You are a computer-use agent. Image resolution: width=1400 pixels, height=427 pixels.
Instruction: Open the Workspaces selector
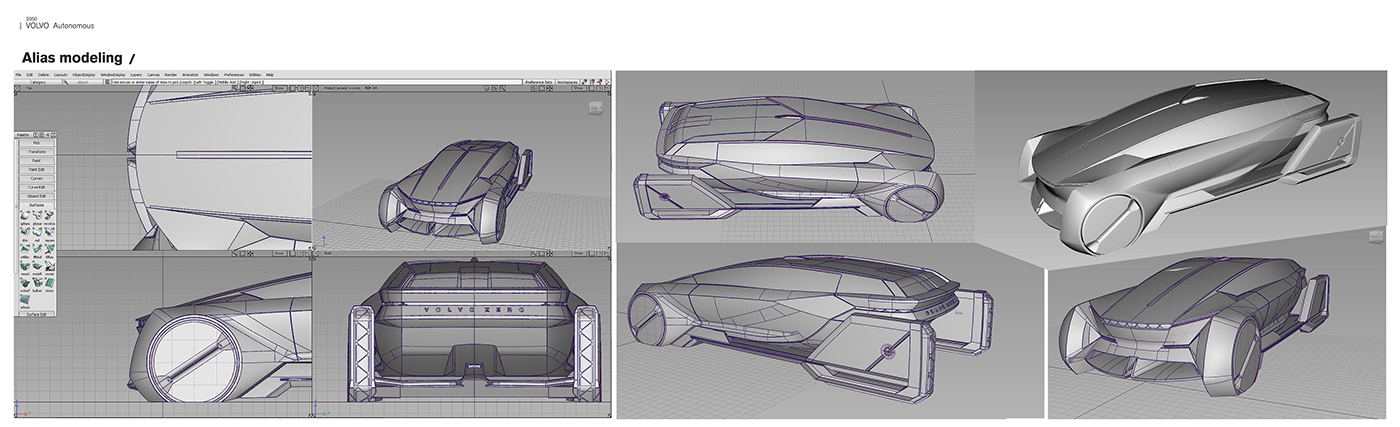[567, 81]
